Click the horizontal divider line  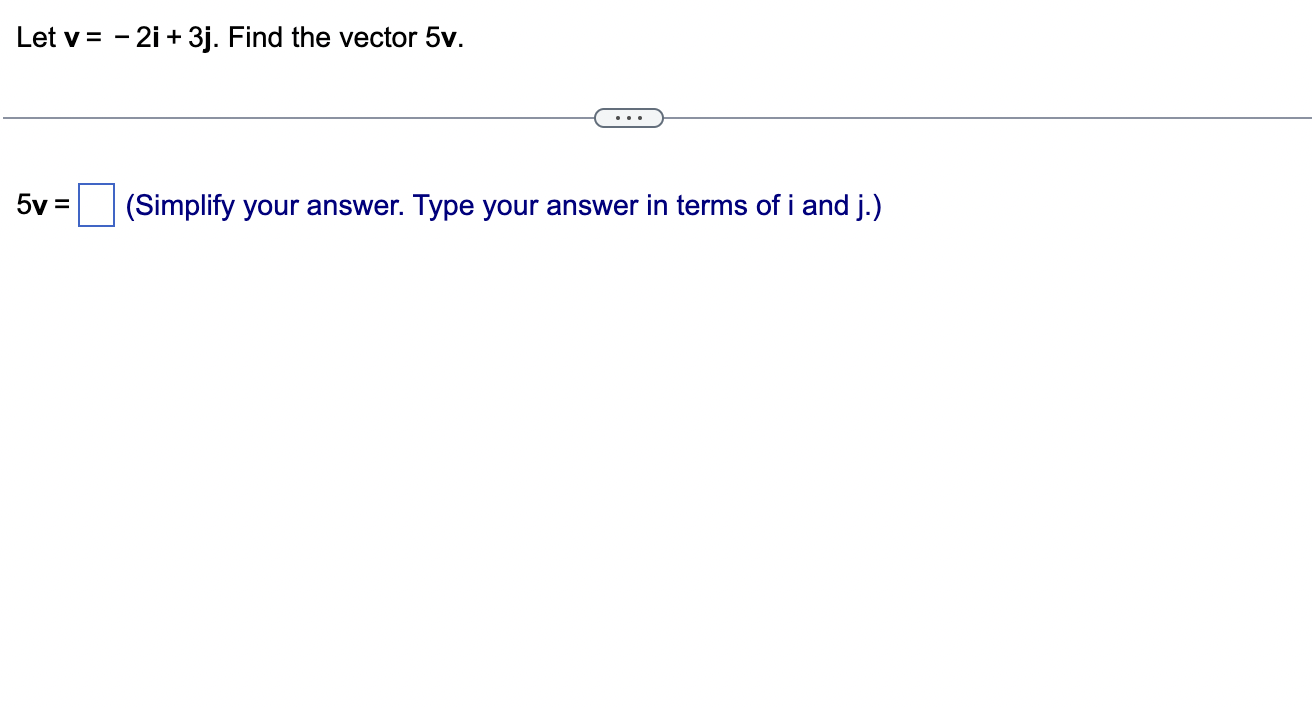(300, 117)
